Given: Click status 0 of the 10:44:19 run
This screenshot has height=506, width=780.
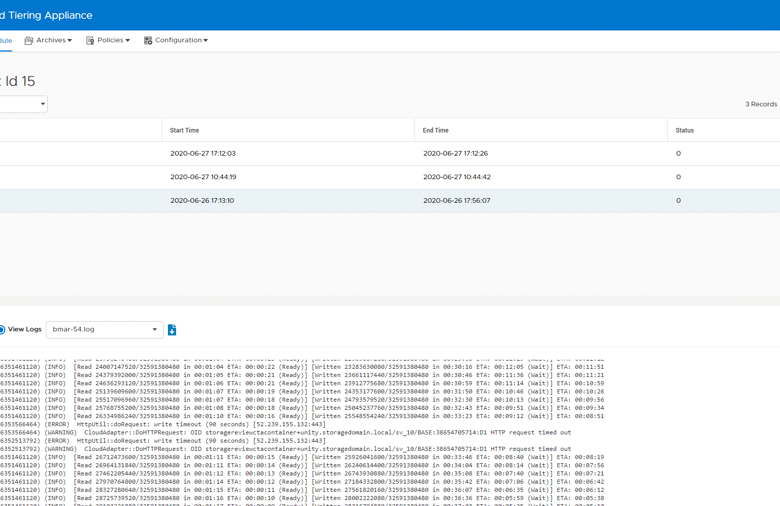Looking at the screenshot, I should [678, 177].
